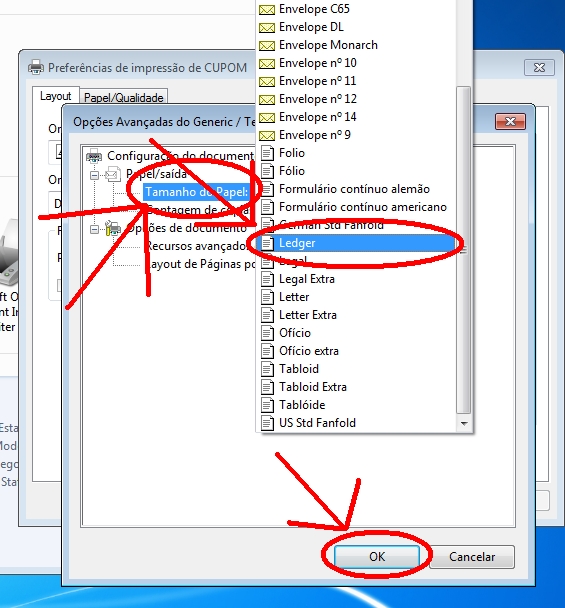Choose Legal Extra paper size

356,279
